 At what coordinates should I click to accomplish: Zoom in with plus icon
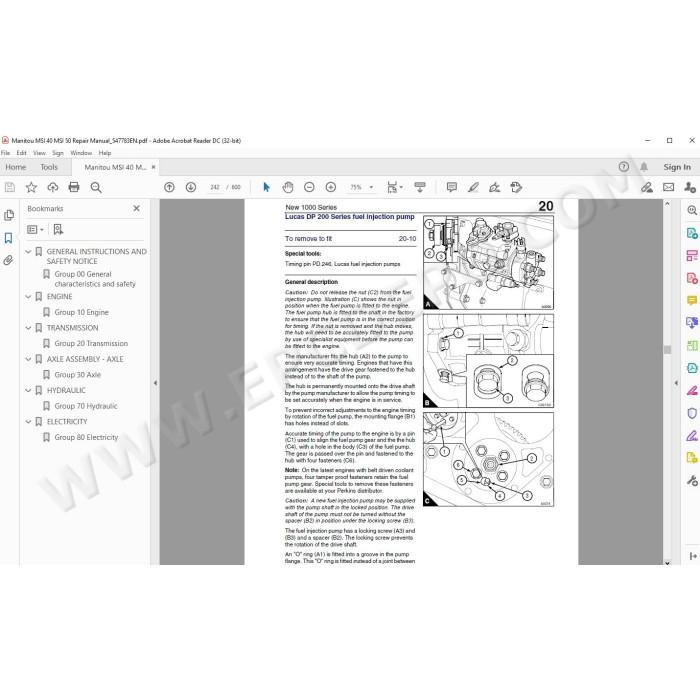[x=331, y=187]
